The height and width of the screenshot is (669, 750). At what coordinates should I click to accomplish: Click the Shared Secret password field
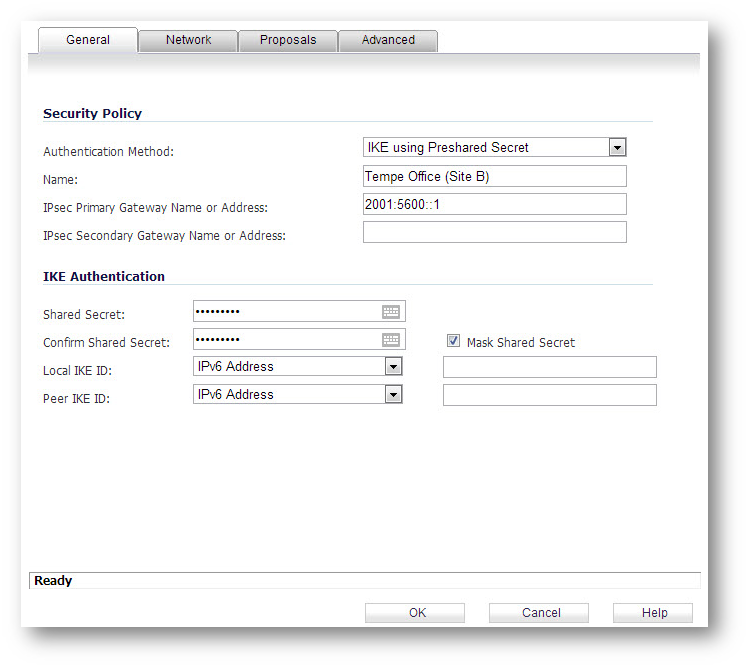[x=287, y=311]
